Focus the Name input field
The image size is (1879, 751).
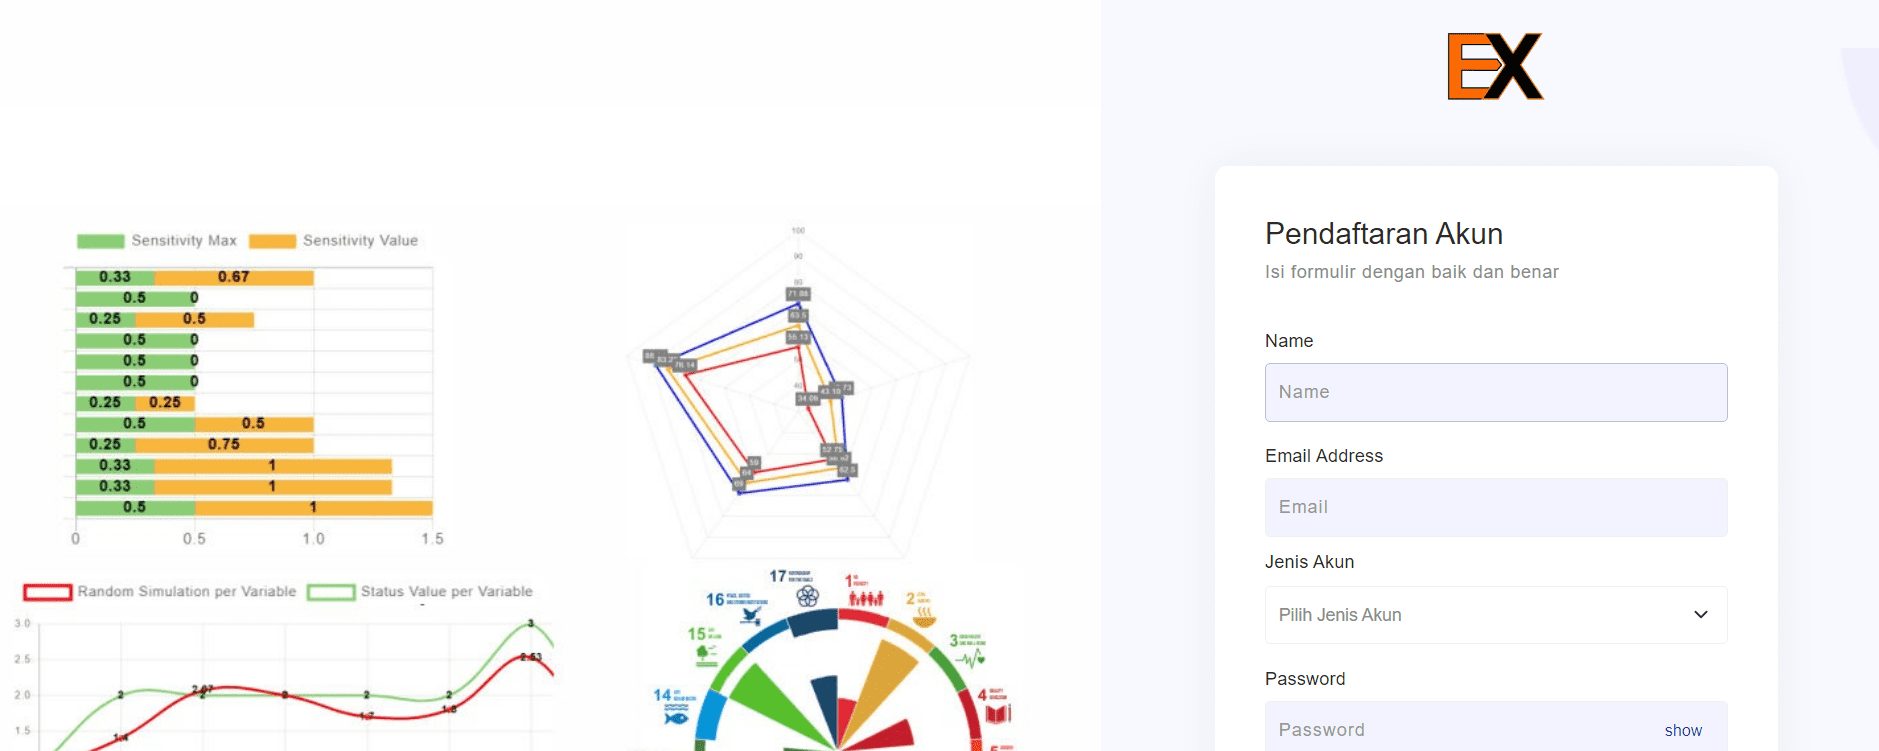coord(1495,392)
